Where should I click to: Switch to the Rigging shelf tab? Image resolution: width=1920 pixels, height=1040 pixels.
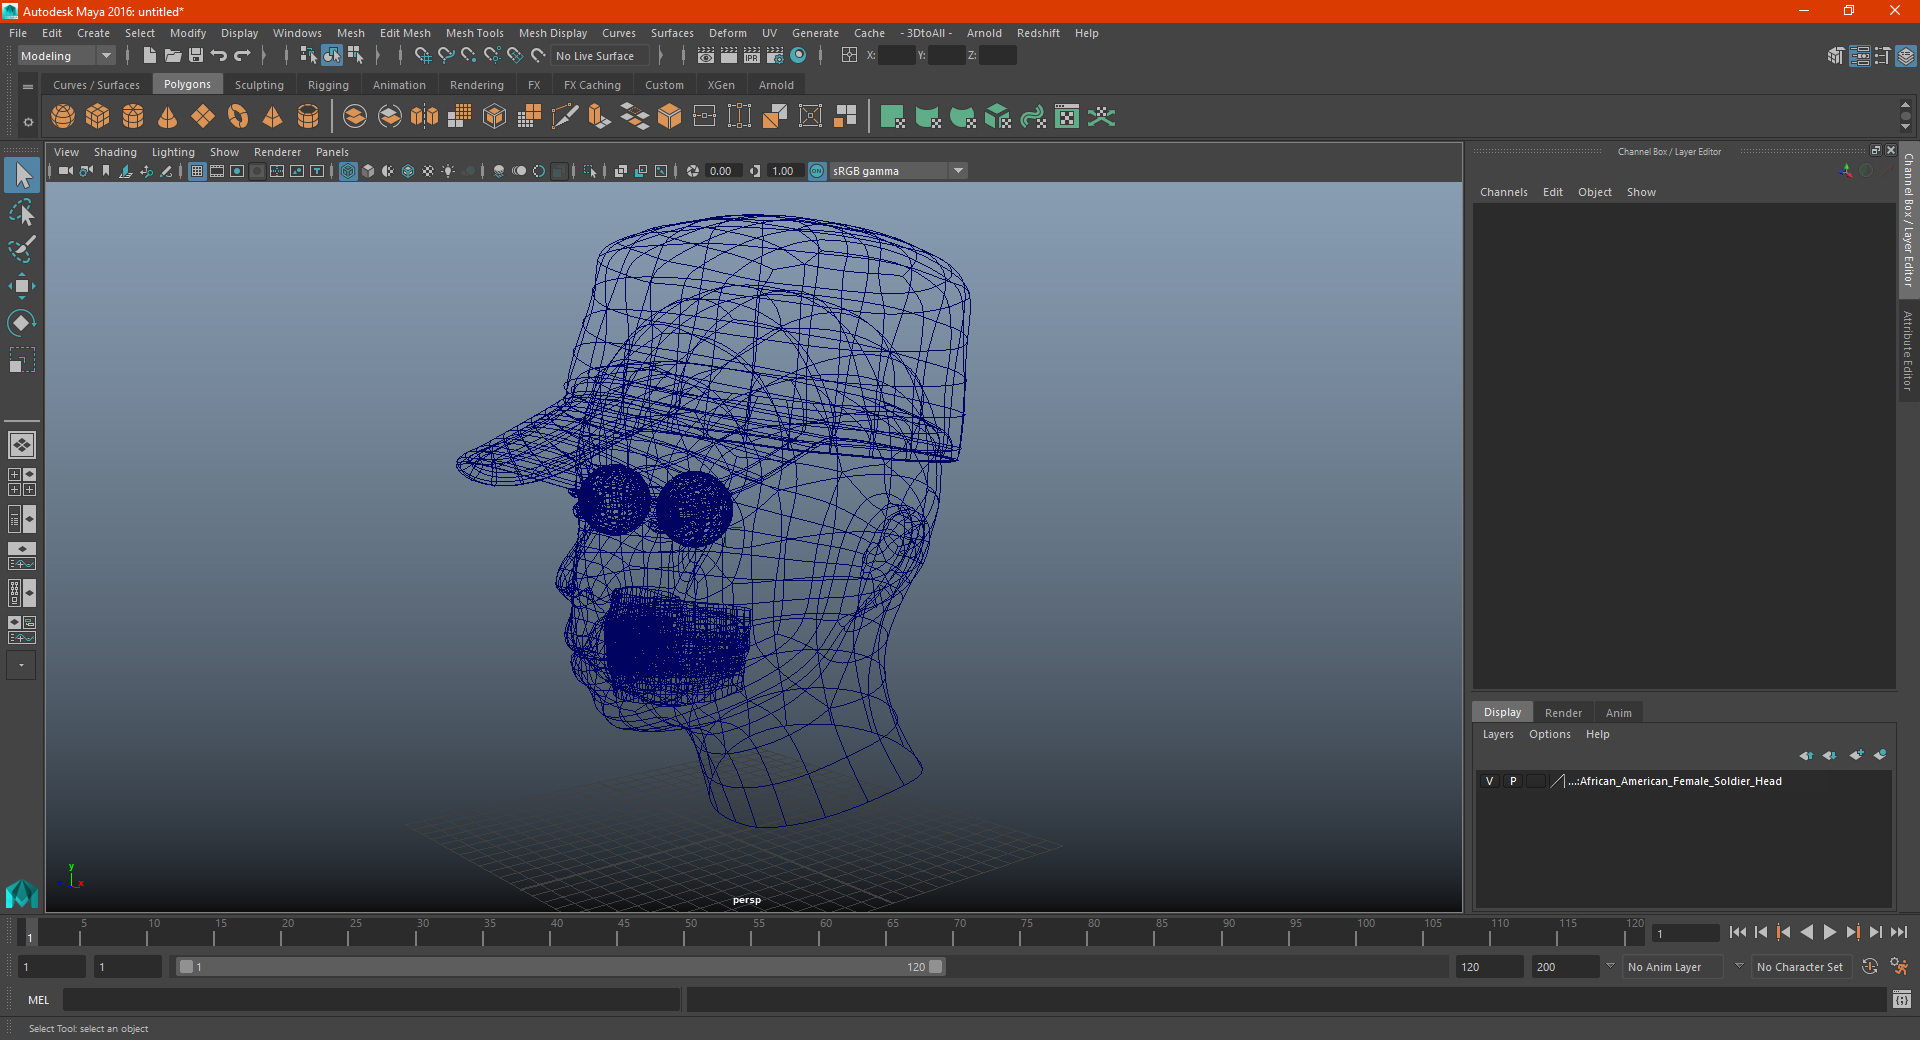click(x=328, y=85)
